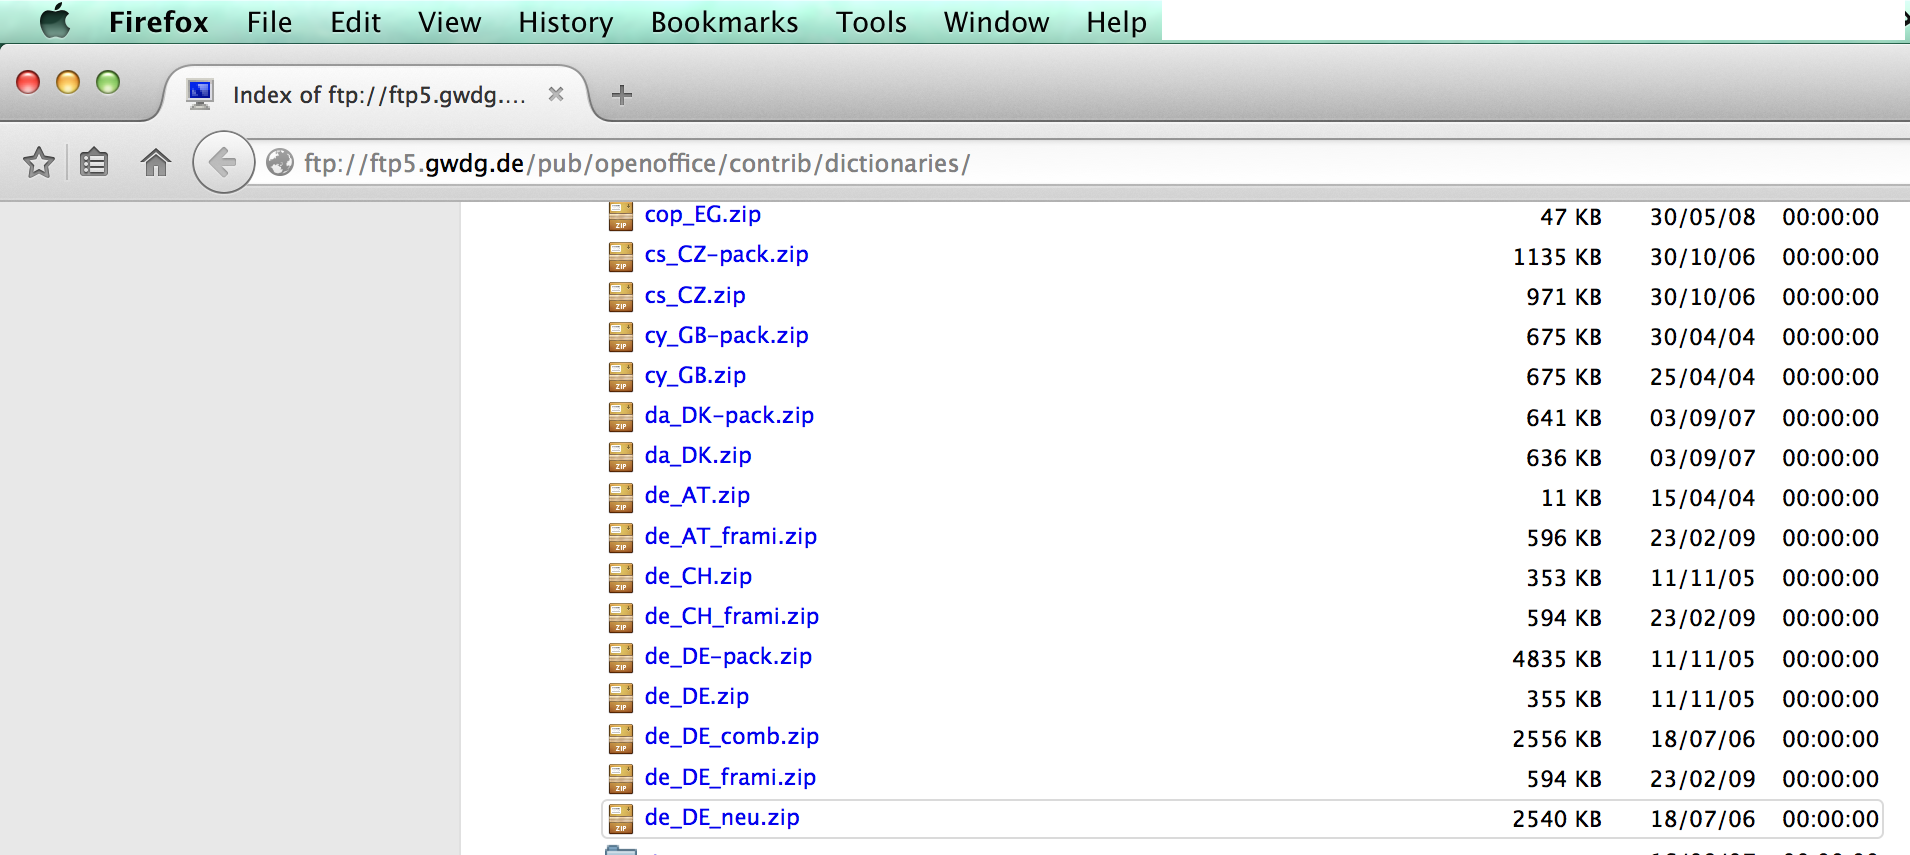Open a new tab with plus button
The height and width of the screenshot is (855, 1910).
click(621, 95)
